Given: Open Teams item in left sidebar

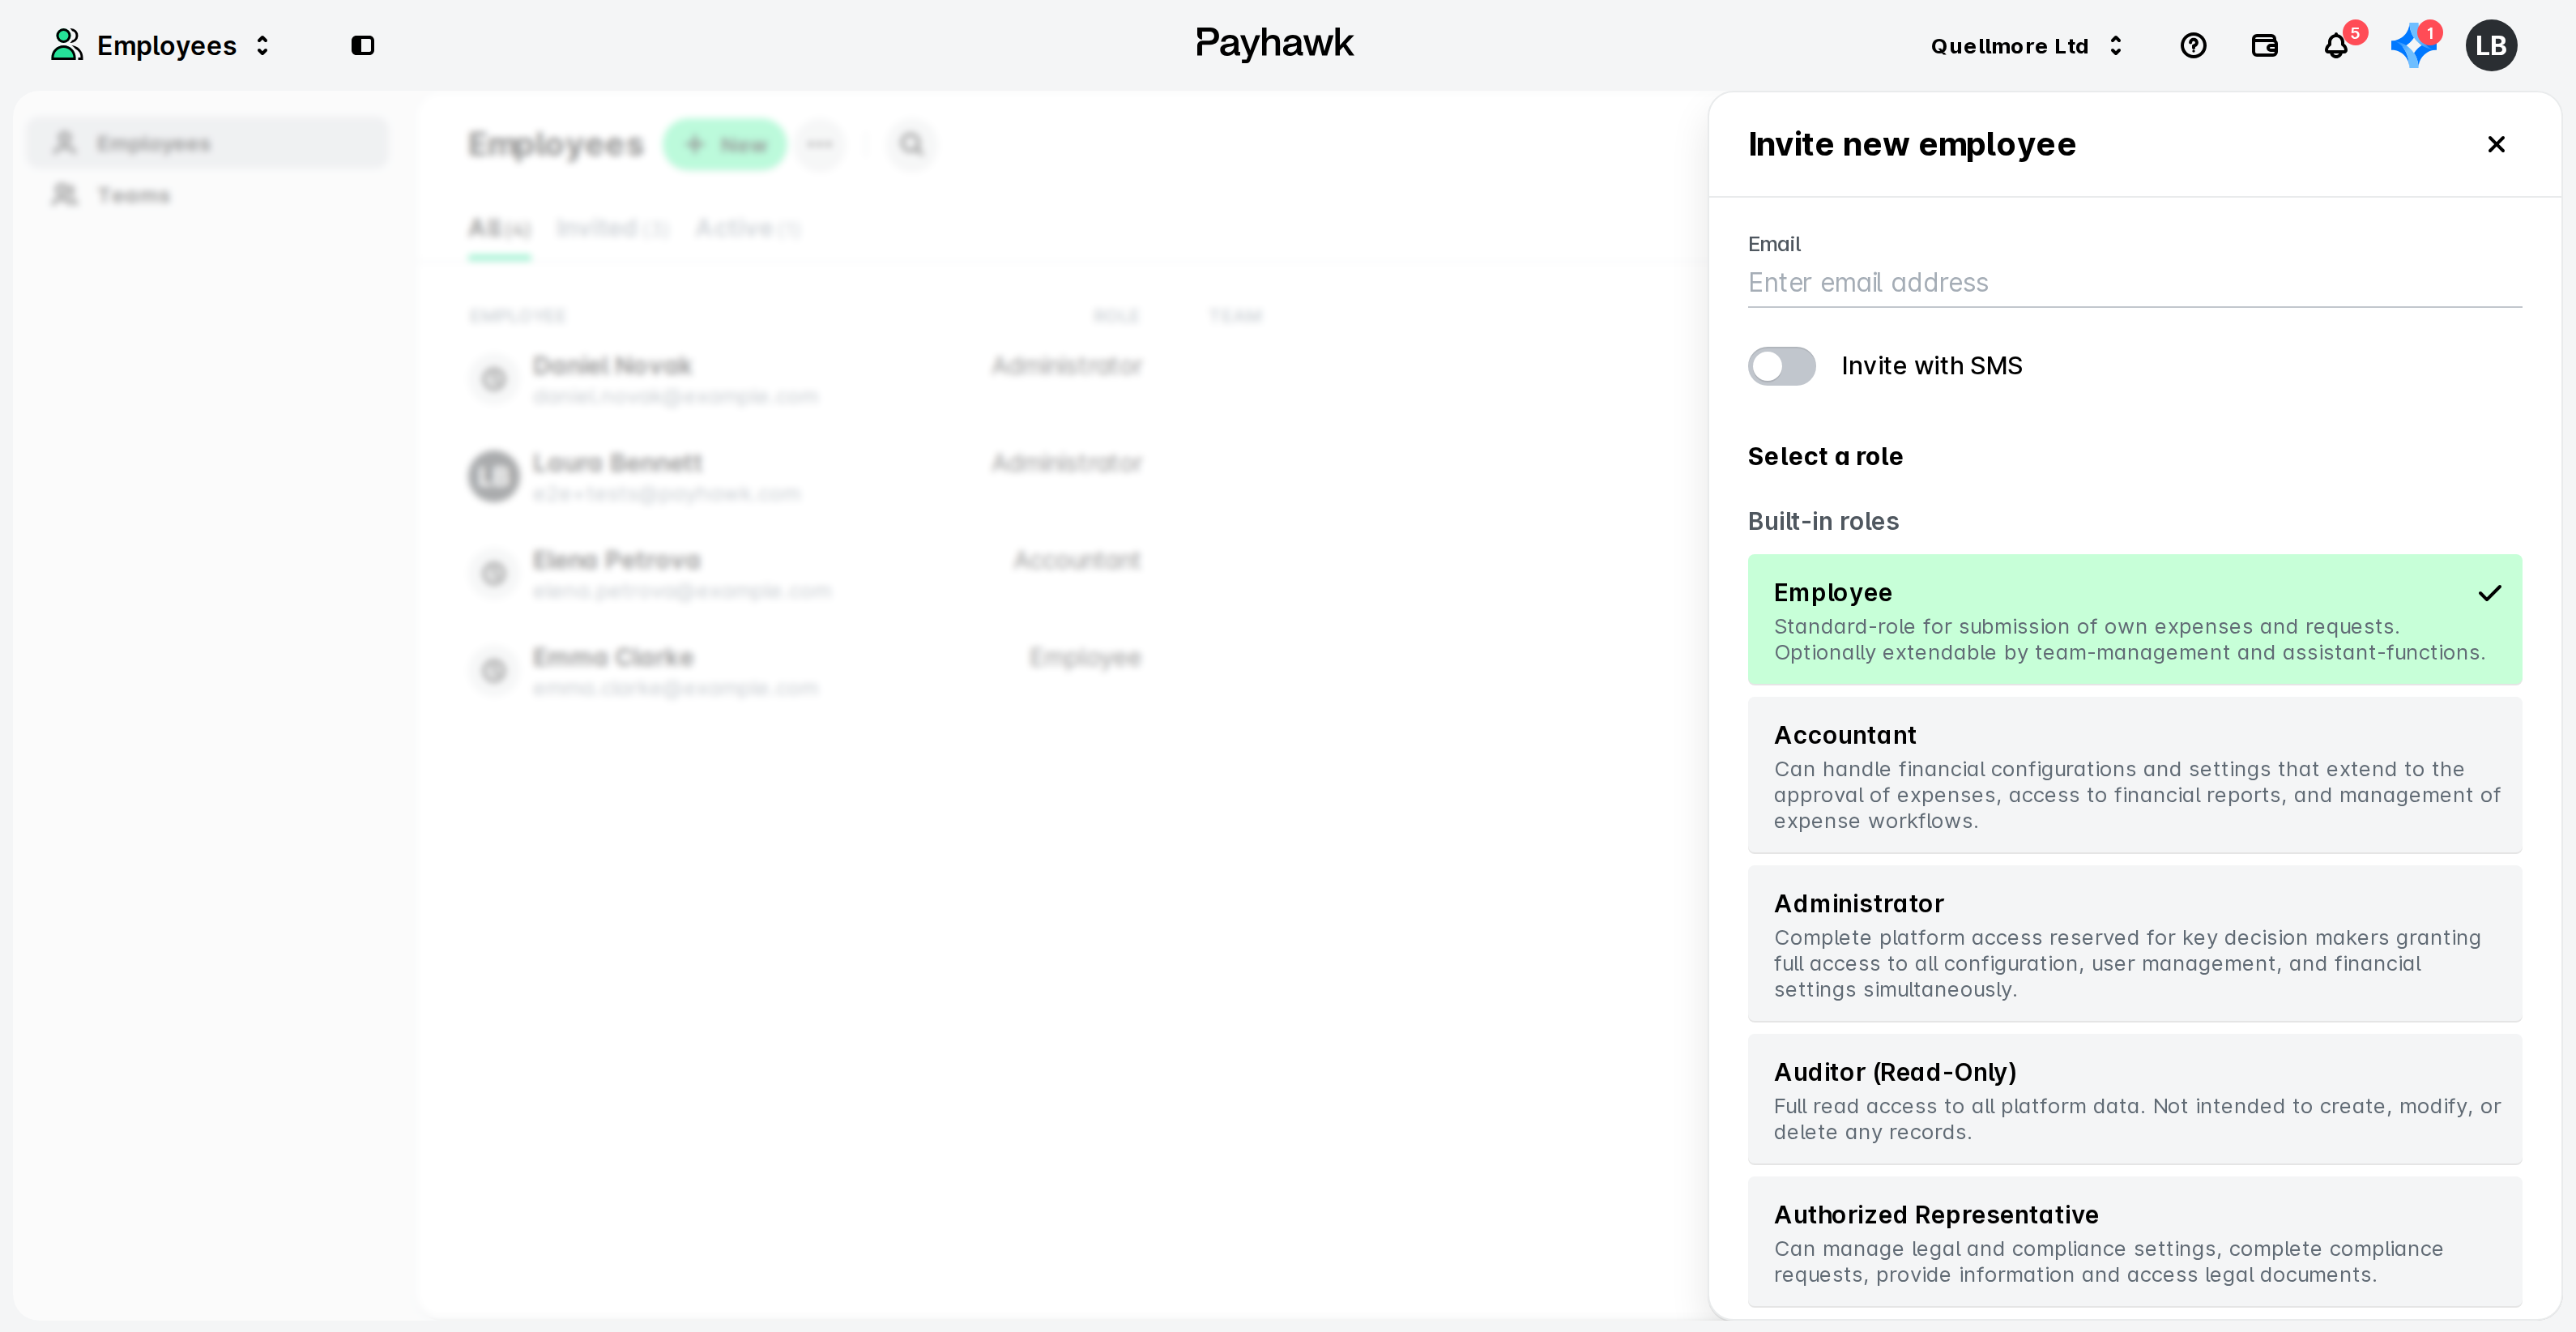Looking at the screenshot, I should tap(207, 195).
